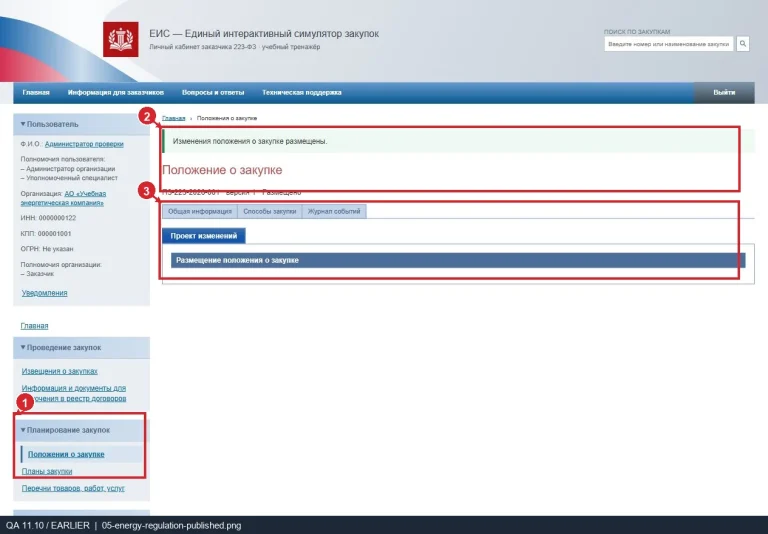This screenshot has width=768, height=534.
Task: Click the magnifier search button
Action: click(x=743, y=44)
